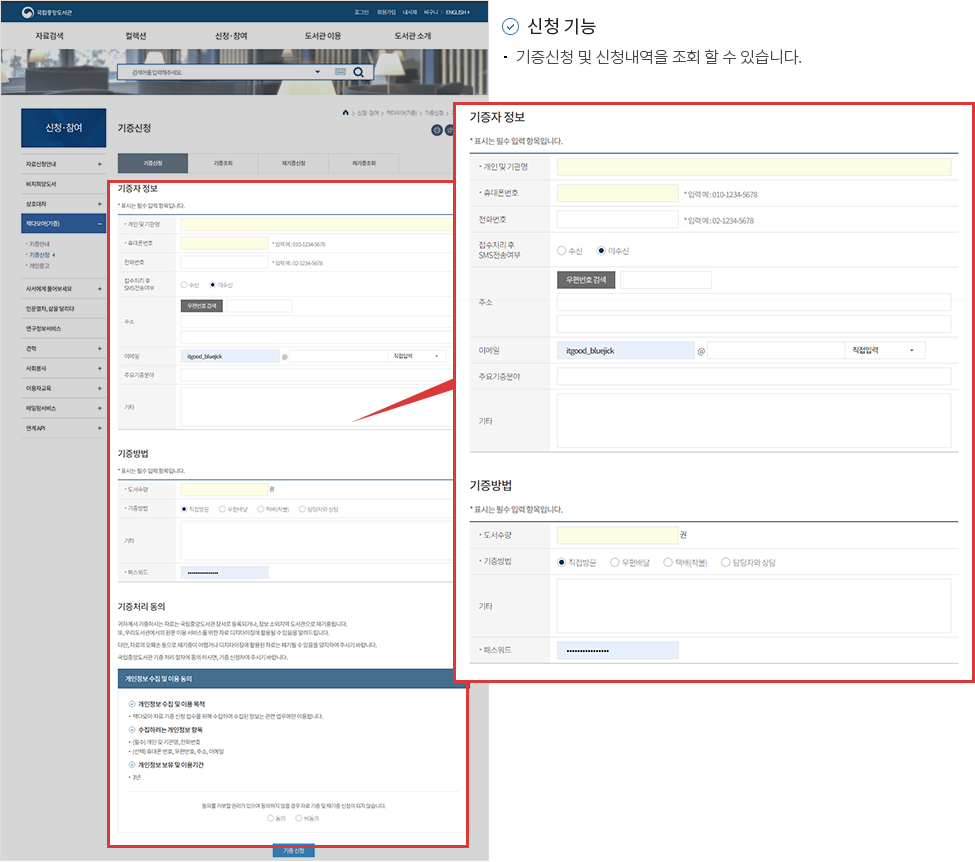Click the magnifier search icon in banner

(358, 72)
